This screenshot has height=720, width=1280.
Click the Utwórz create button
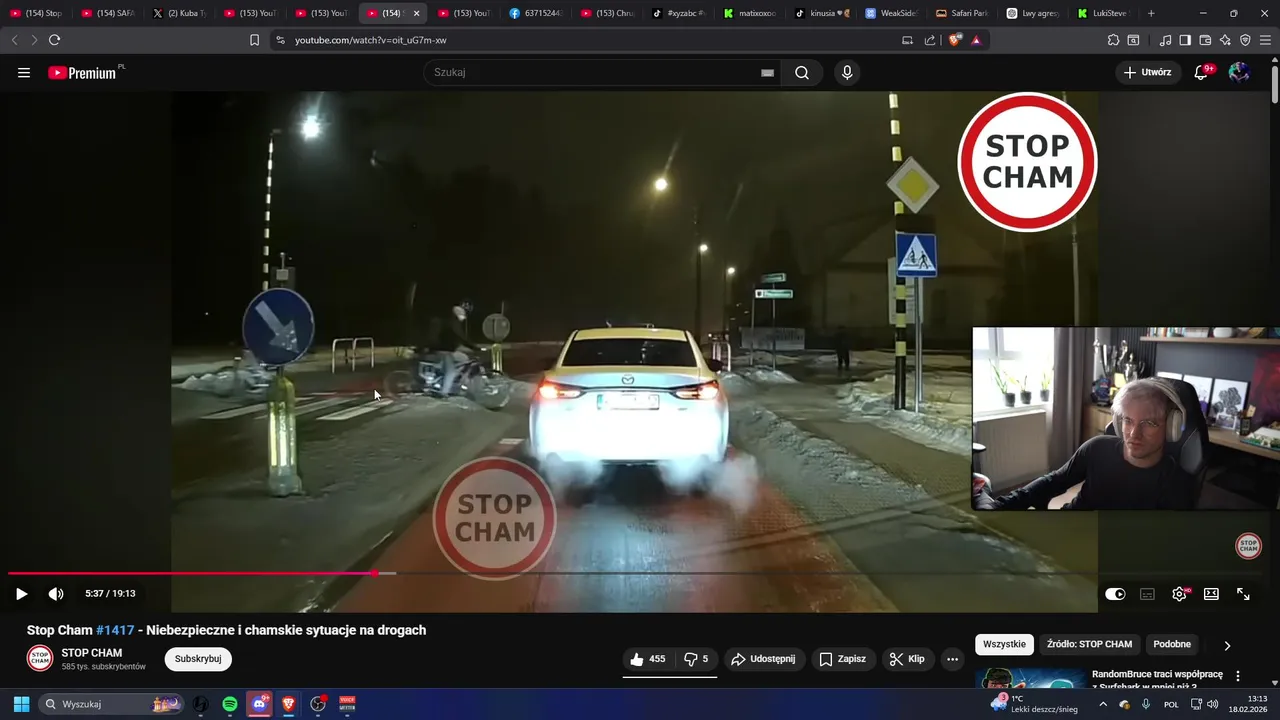pyautogui.click(x=1148, y=72)
